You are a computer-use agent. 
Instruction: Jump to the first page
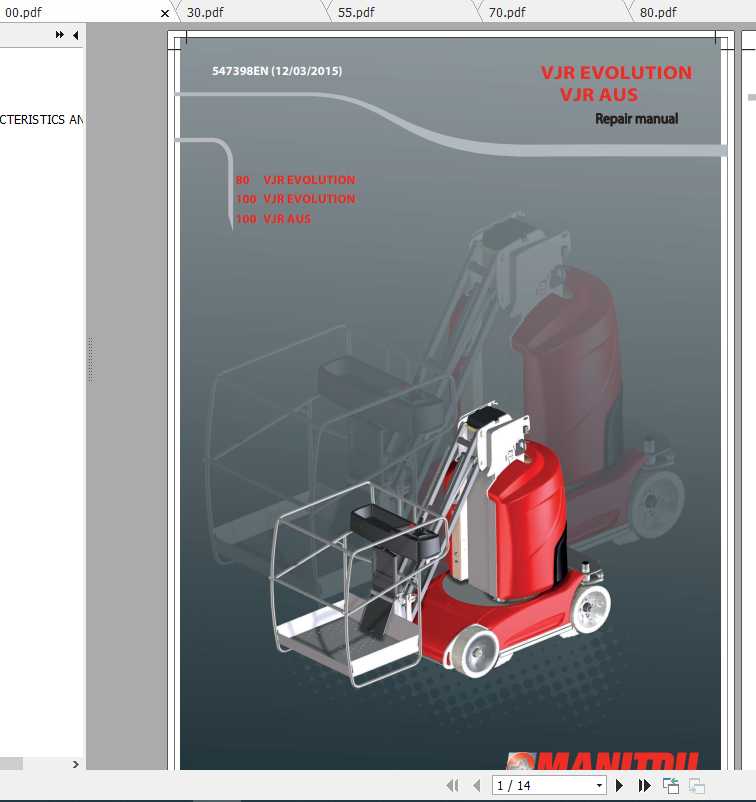click(x=452, y=786)
